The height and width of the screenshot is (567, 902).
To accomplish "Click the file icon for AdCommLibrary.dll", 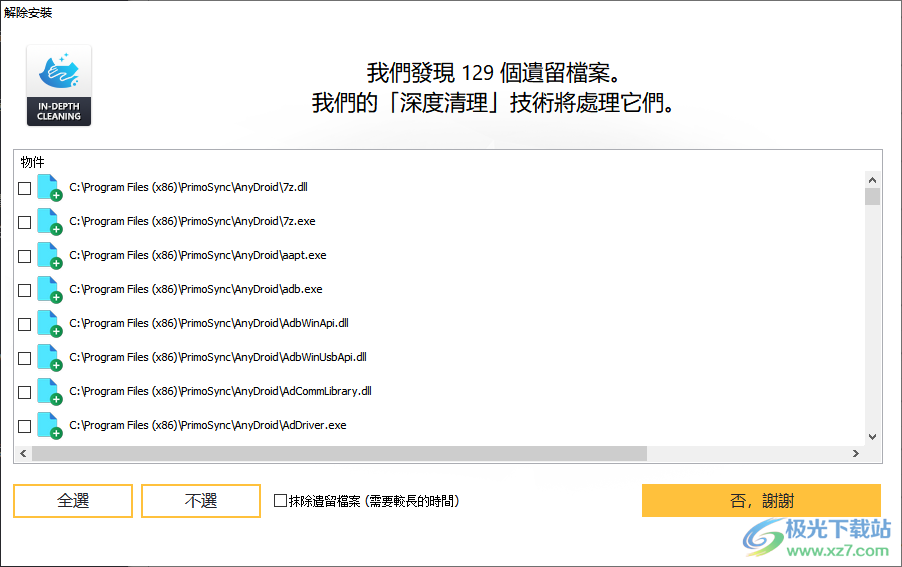I will pyautogui.click(x=49, y=391).
